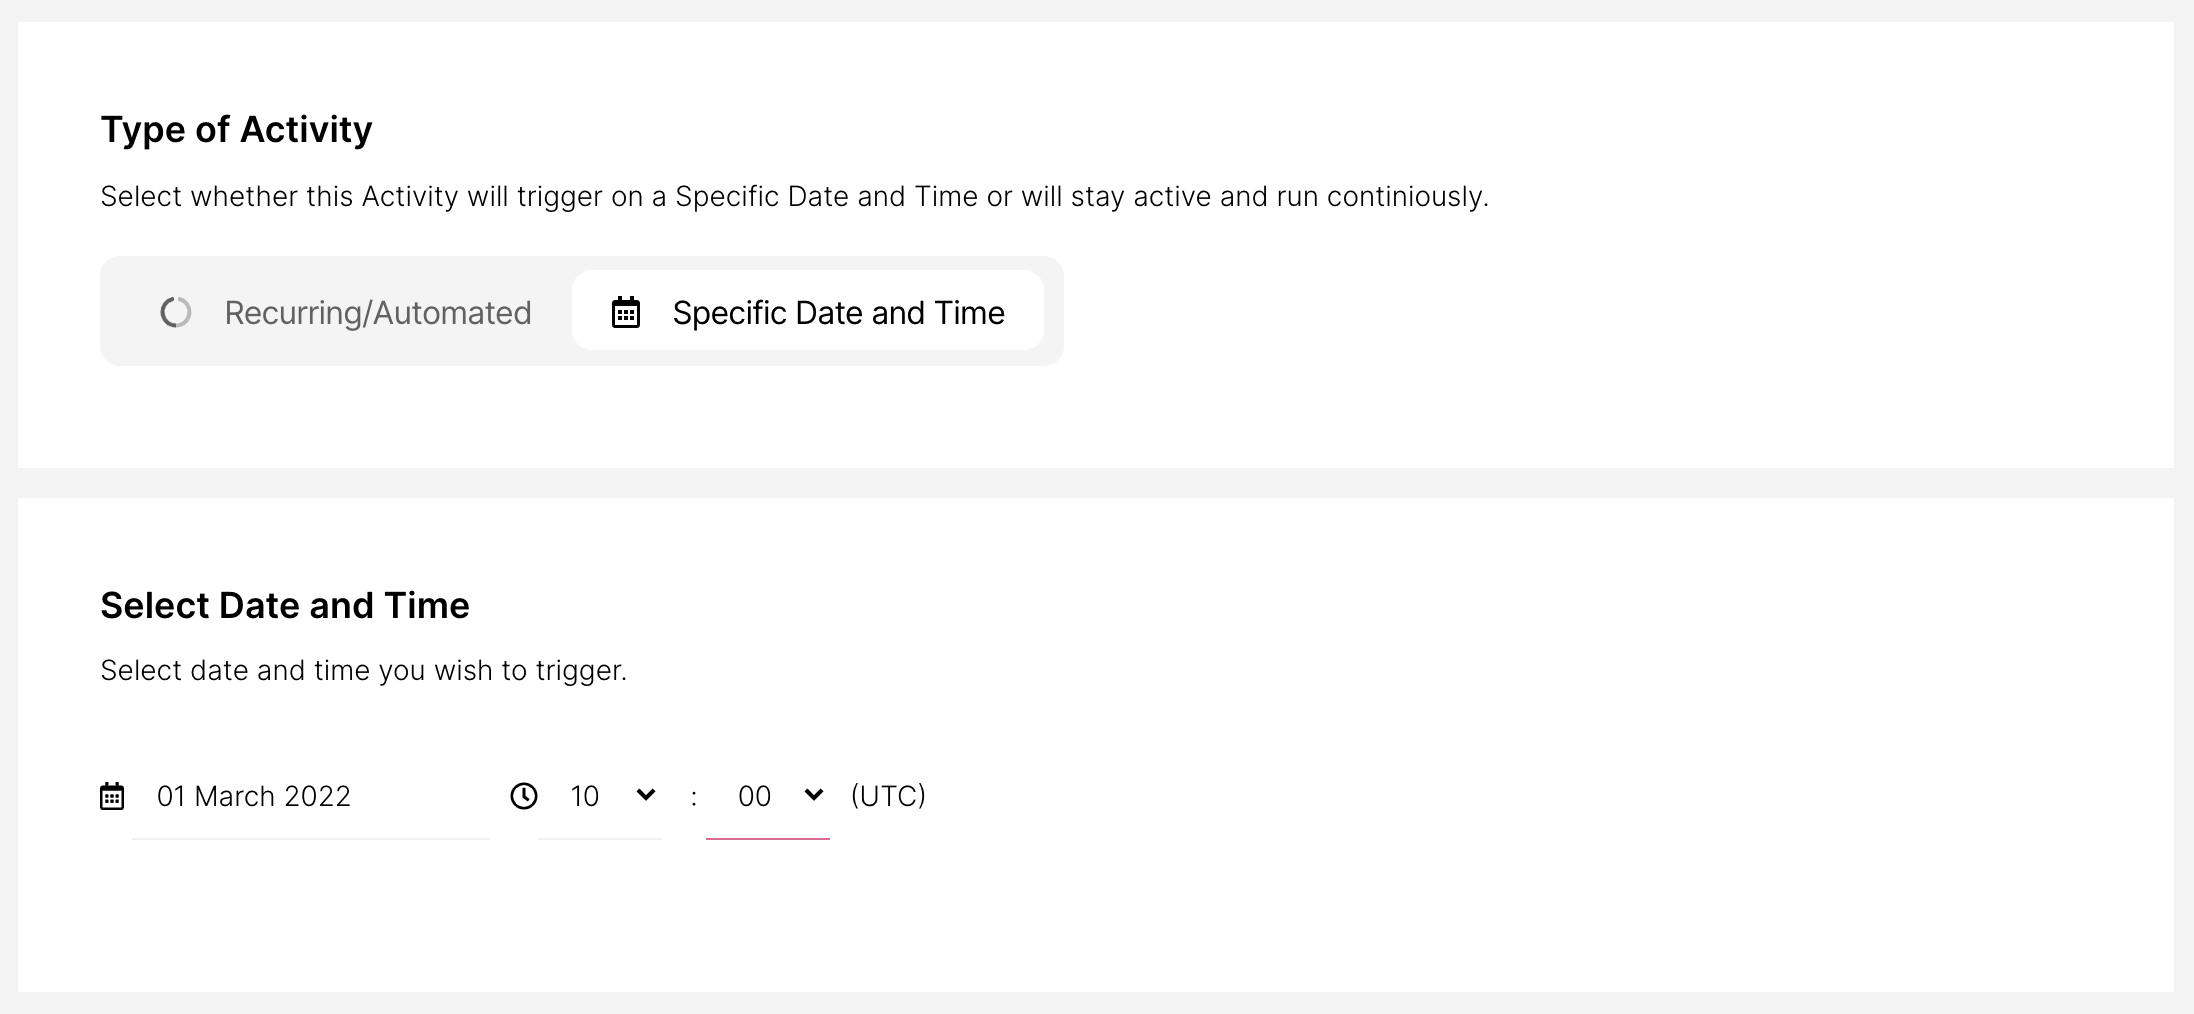This screenshot has height=1014, width=2194.
Task: Click the Type of Activity heading
Action: 236,130
